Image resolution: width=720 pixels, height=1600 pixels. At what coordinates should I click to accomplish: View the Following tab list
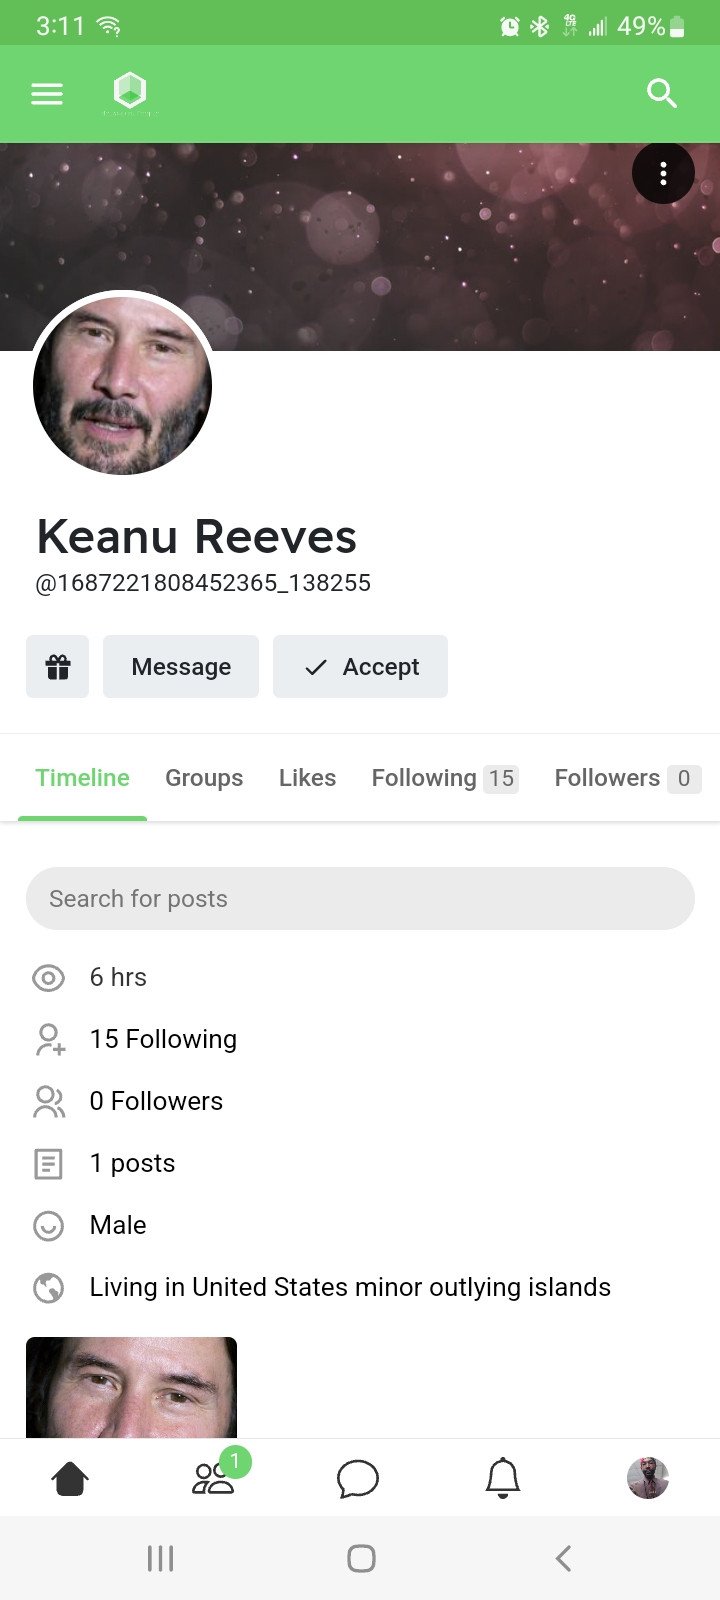pyautogui.click(x=444, y=778)
